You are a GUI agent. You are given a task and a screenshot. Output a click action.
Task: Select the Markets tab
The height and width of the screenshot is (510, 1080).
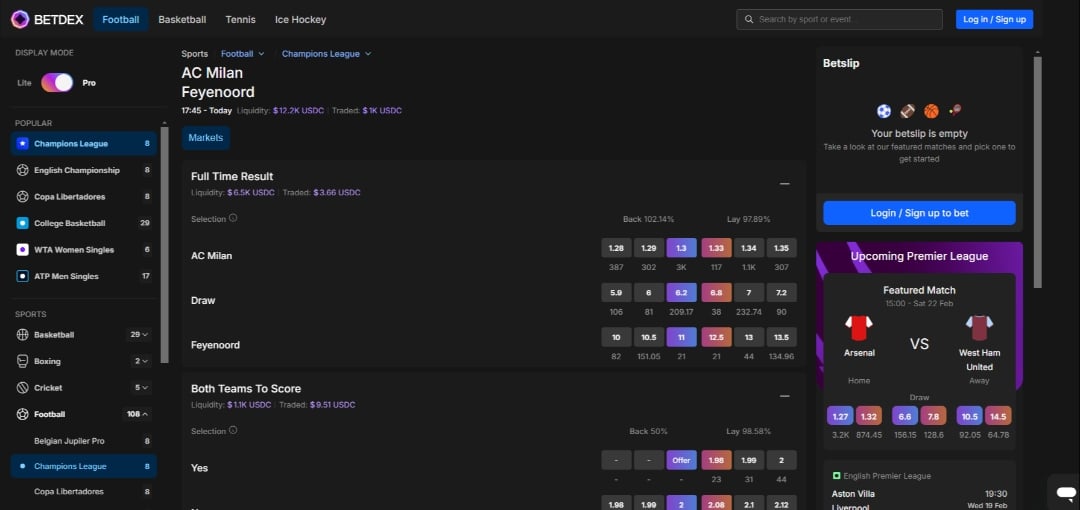(x=206, y=138)
